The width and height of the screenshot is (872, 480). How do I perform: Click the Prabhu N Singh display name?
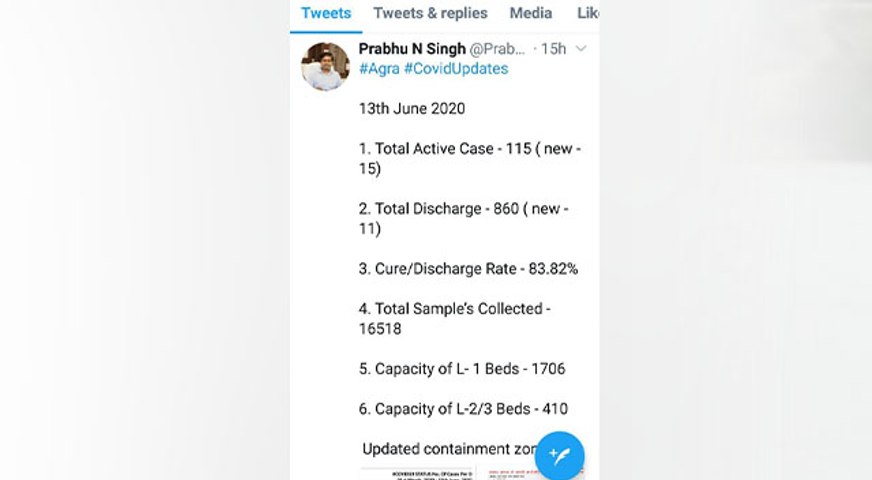point(409,49)
